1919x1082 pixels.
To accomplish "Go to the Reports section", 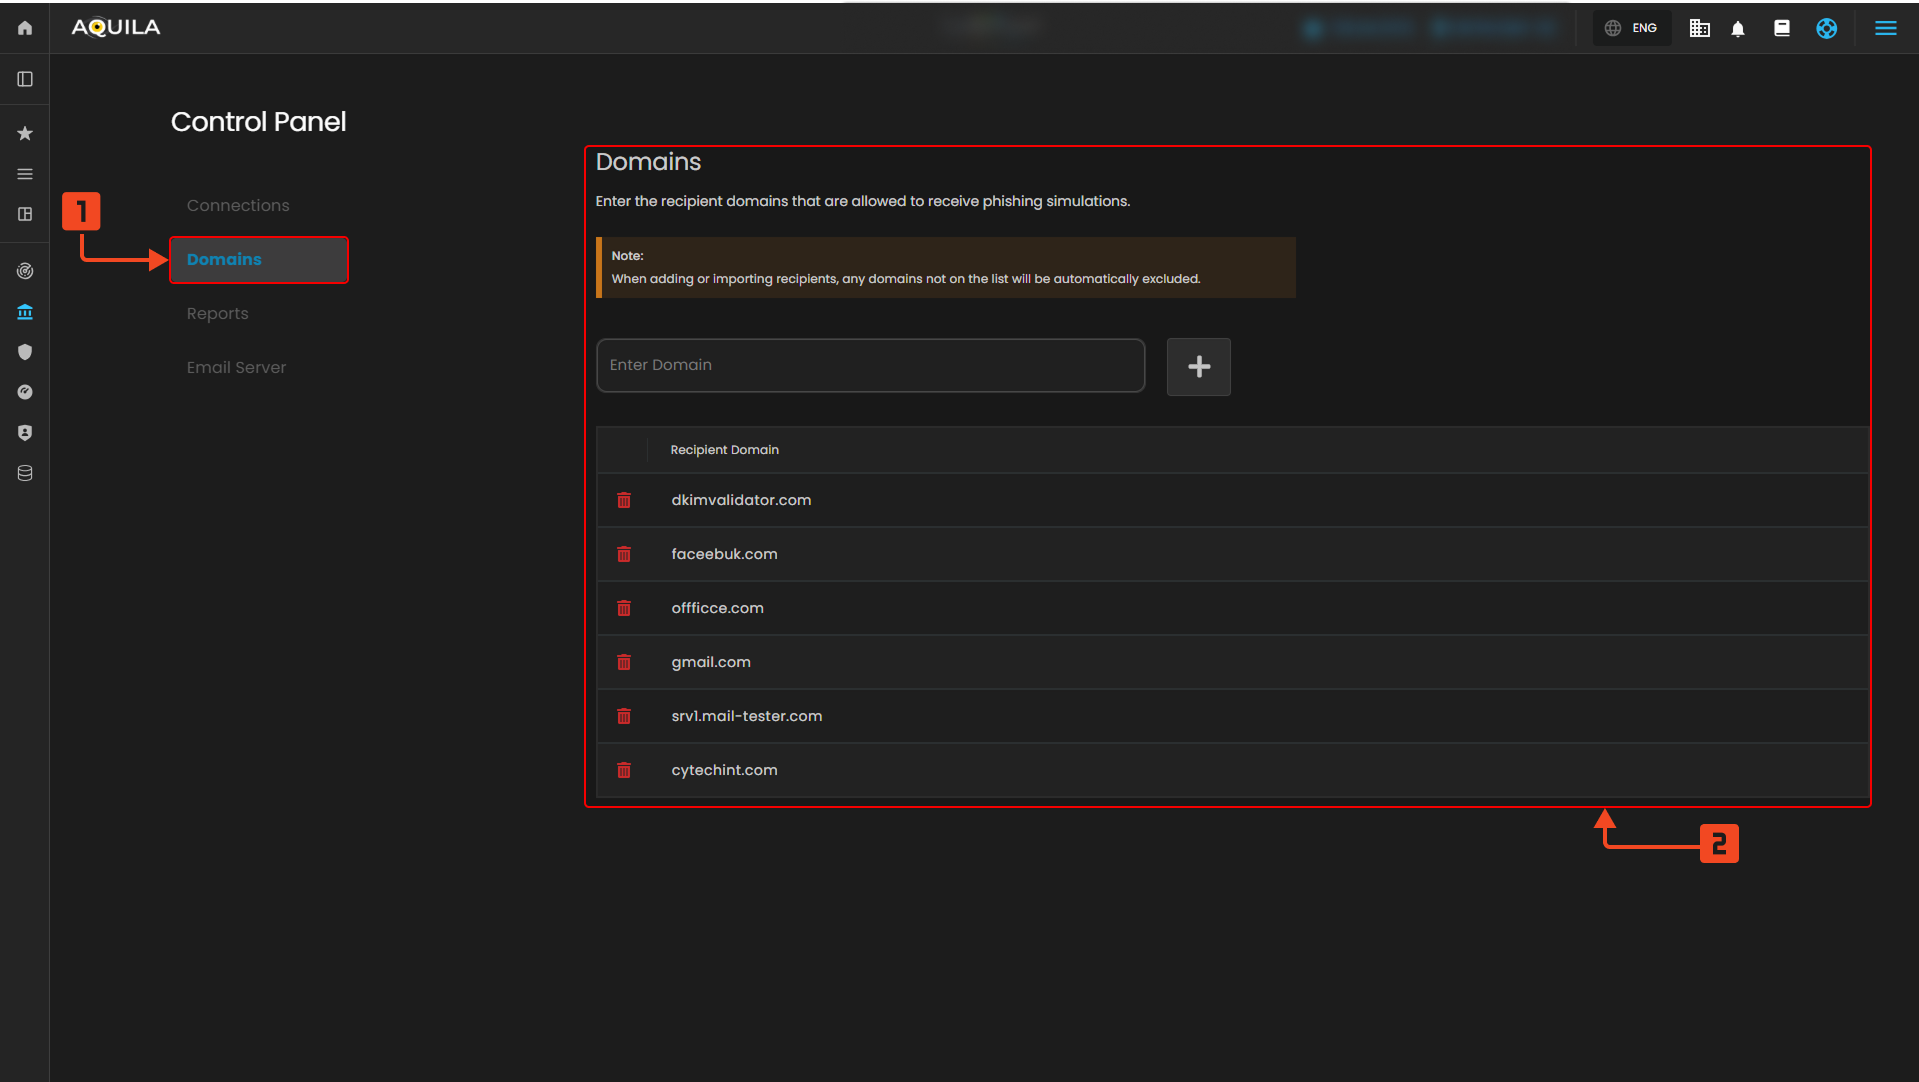I will coord(217,313).
